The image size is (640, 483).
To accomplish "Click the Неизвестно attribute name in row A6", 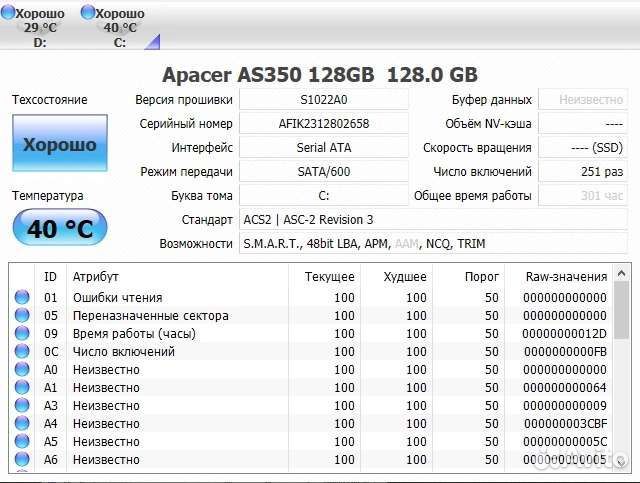I will [106, 459].
